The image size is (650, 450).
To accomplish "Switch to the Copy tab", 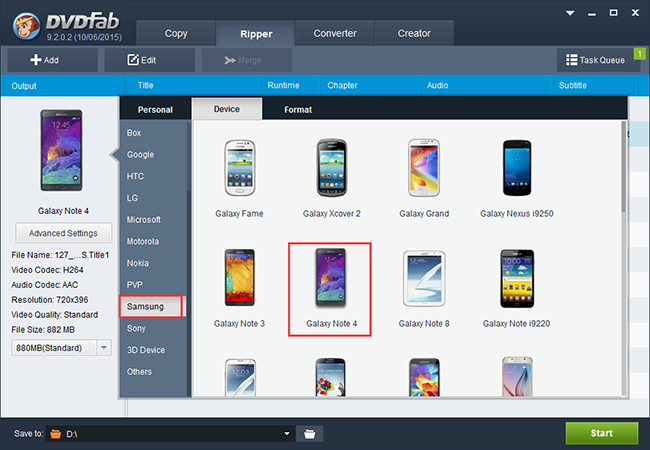I will [x=176, y=33].
